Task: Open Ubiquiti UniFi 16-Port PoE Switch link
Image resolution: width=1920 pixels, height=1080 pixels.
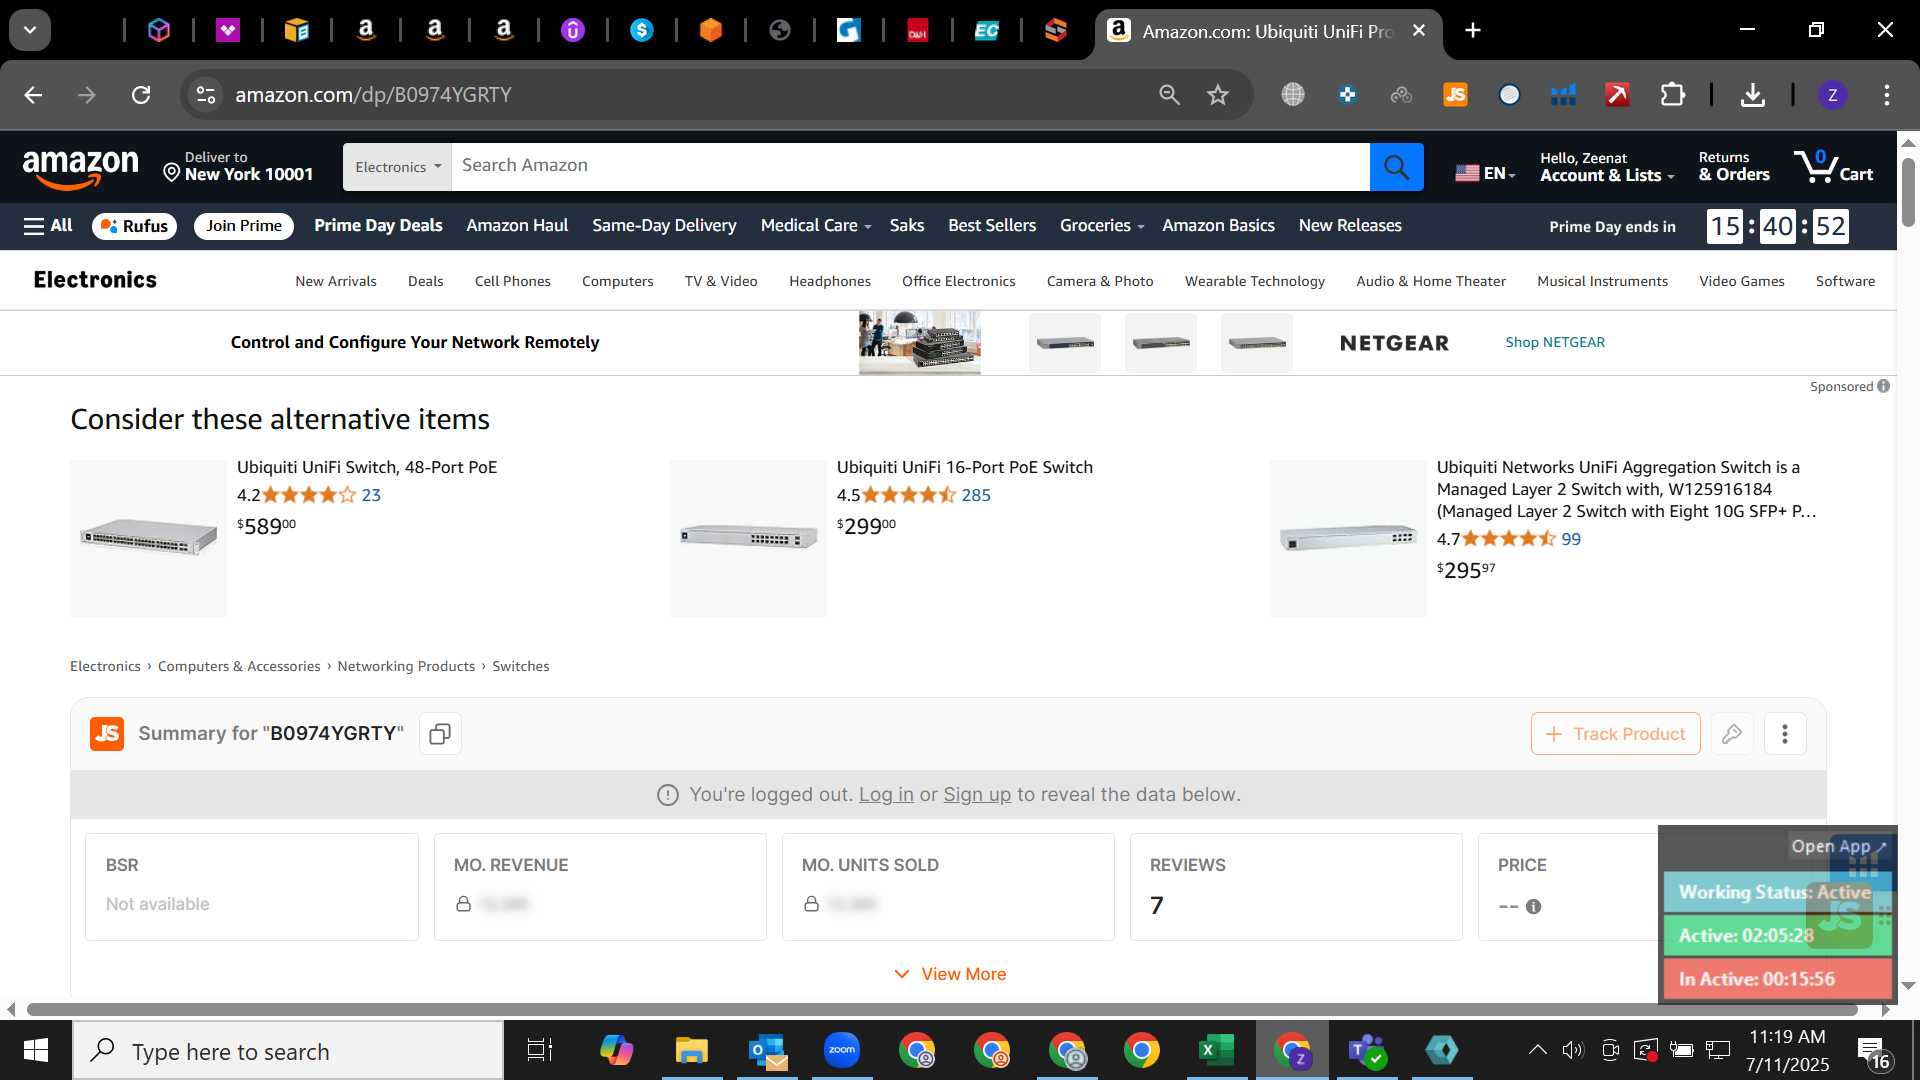Action: tap(964, 467)
